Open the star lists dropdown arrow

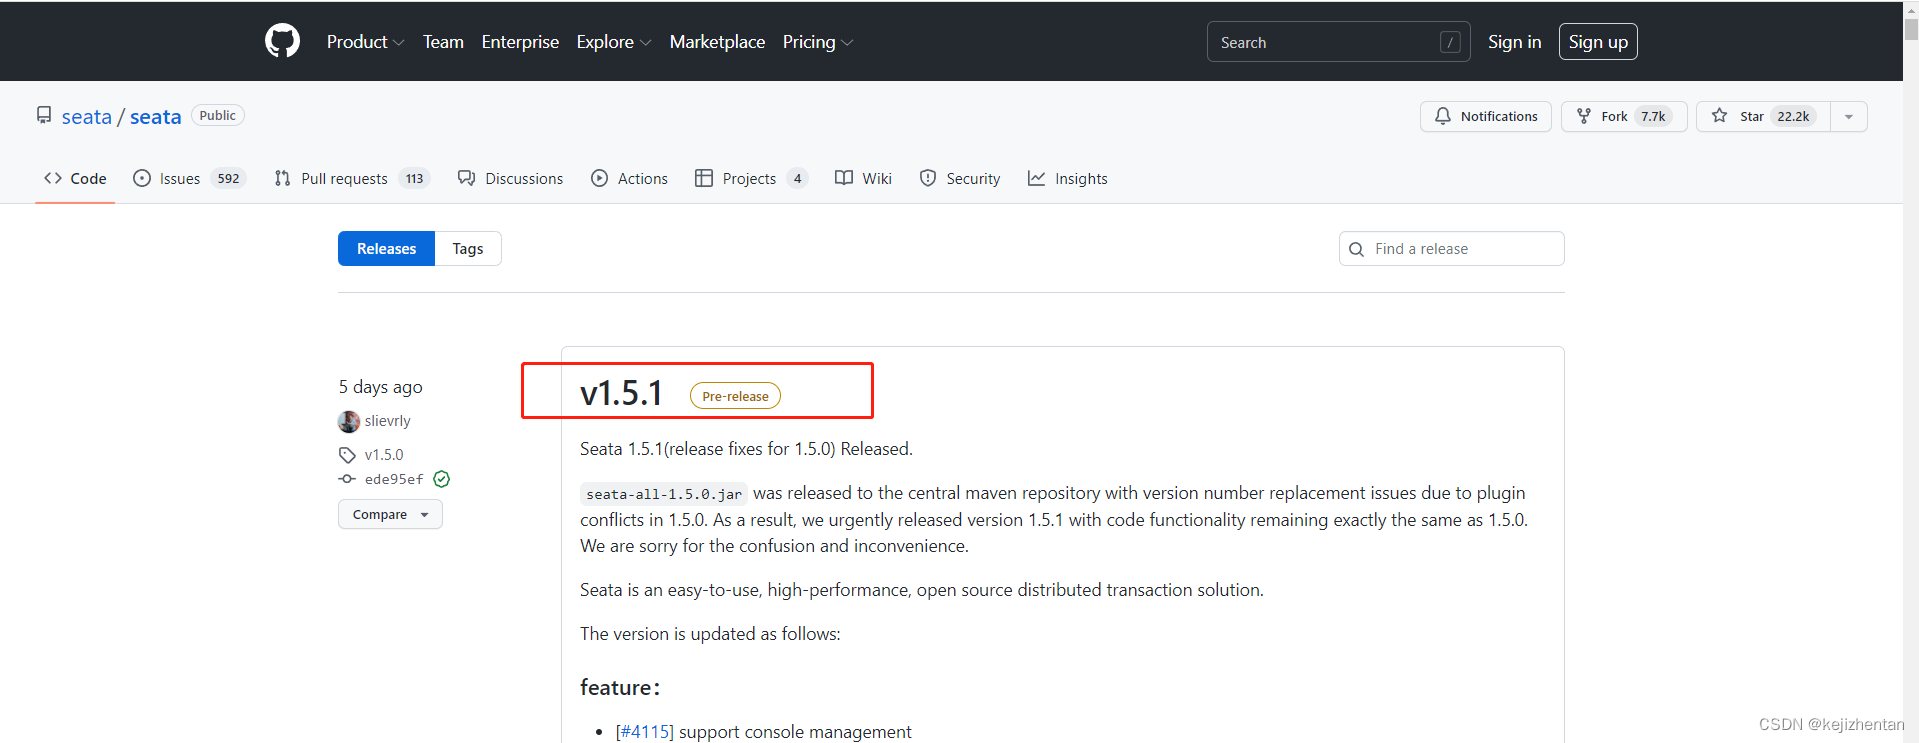point(1849,116)
